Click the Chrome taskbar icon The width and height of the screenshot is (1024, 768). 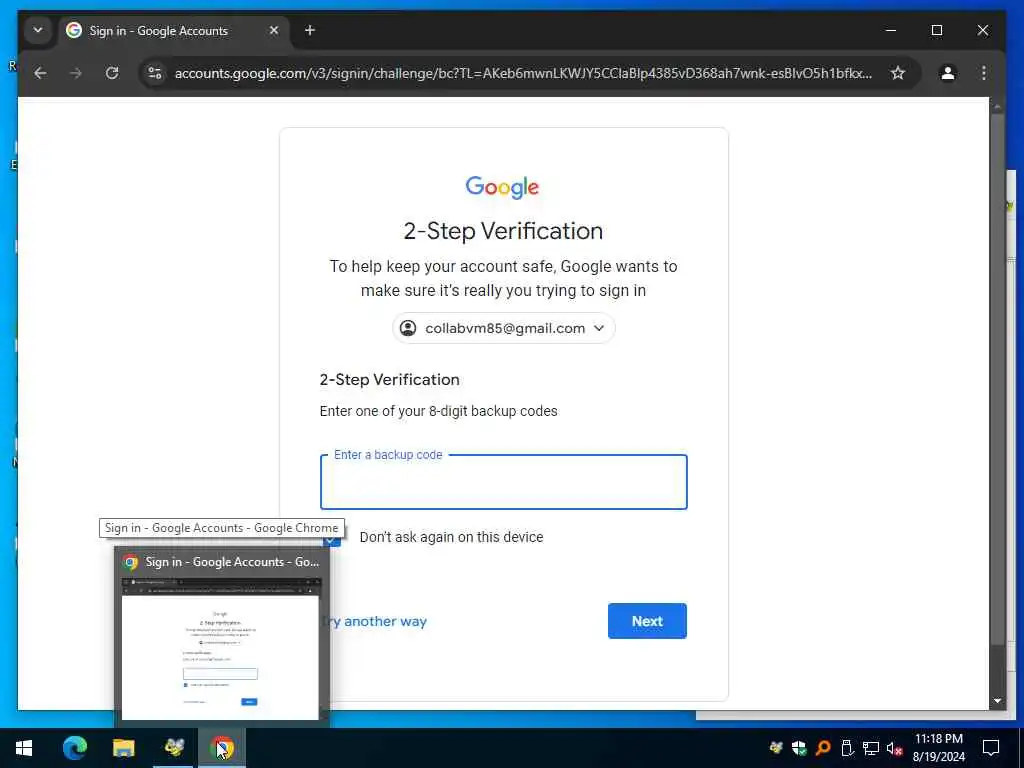[222, 748]
